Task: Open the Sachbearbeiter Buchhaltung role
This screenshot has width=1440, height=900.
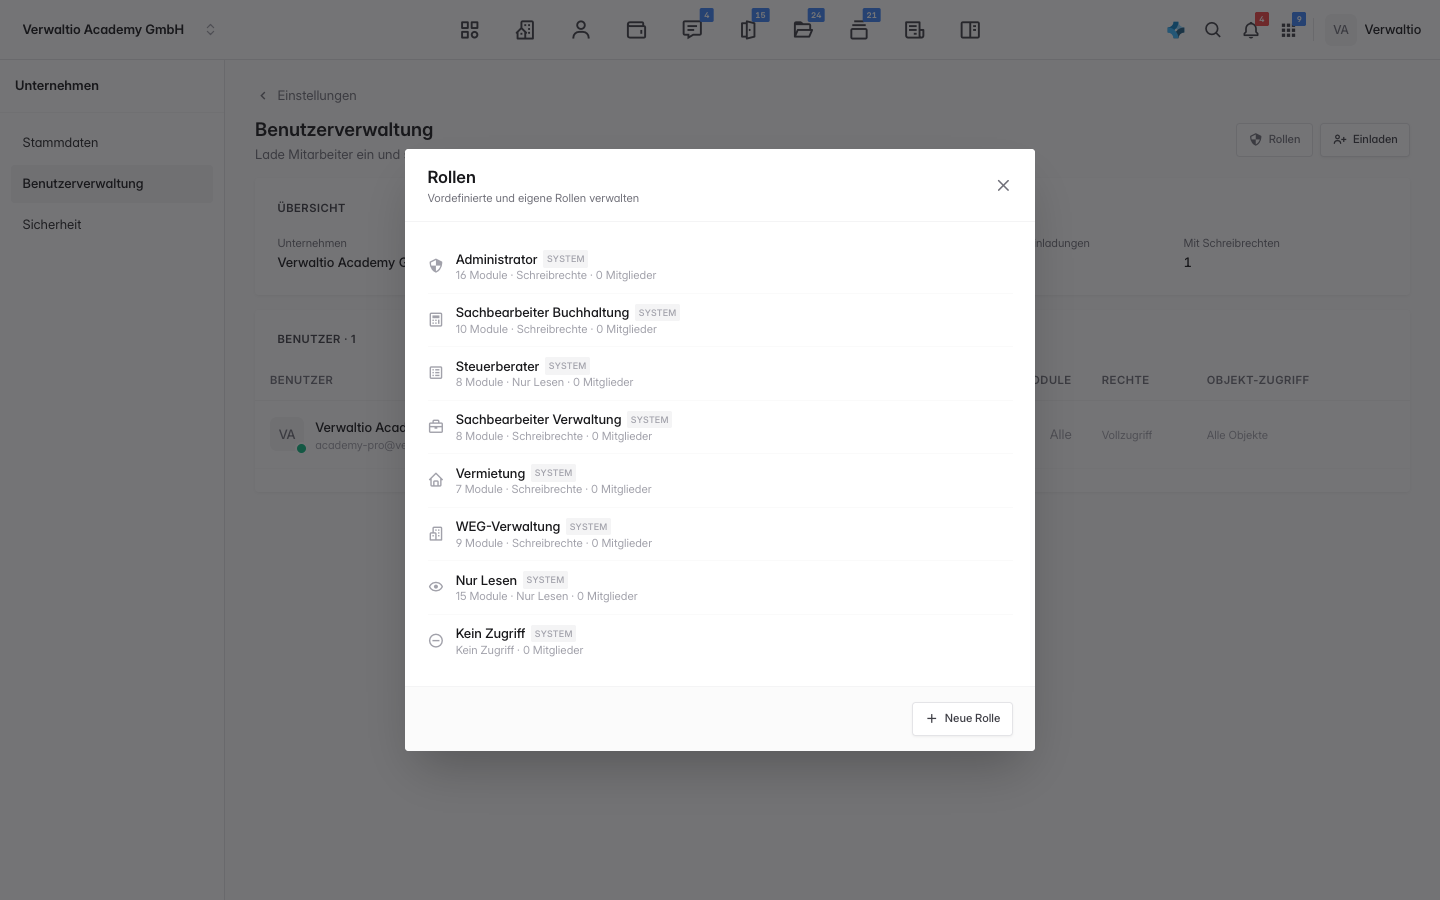Action: coord(719,320)
